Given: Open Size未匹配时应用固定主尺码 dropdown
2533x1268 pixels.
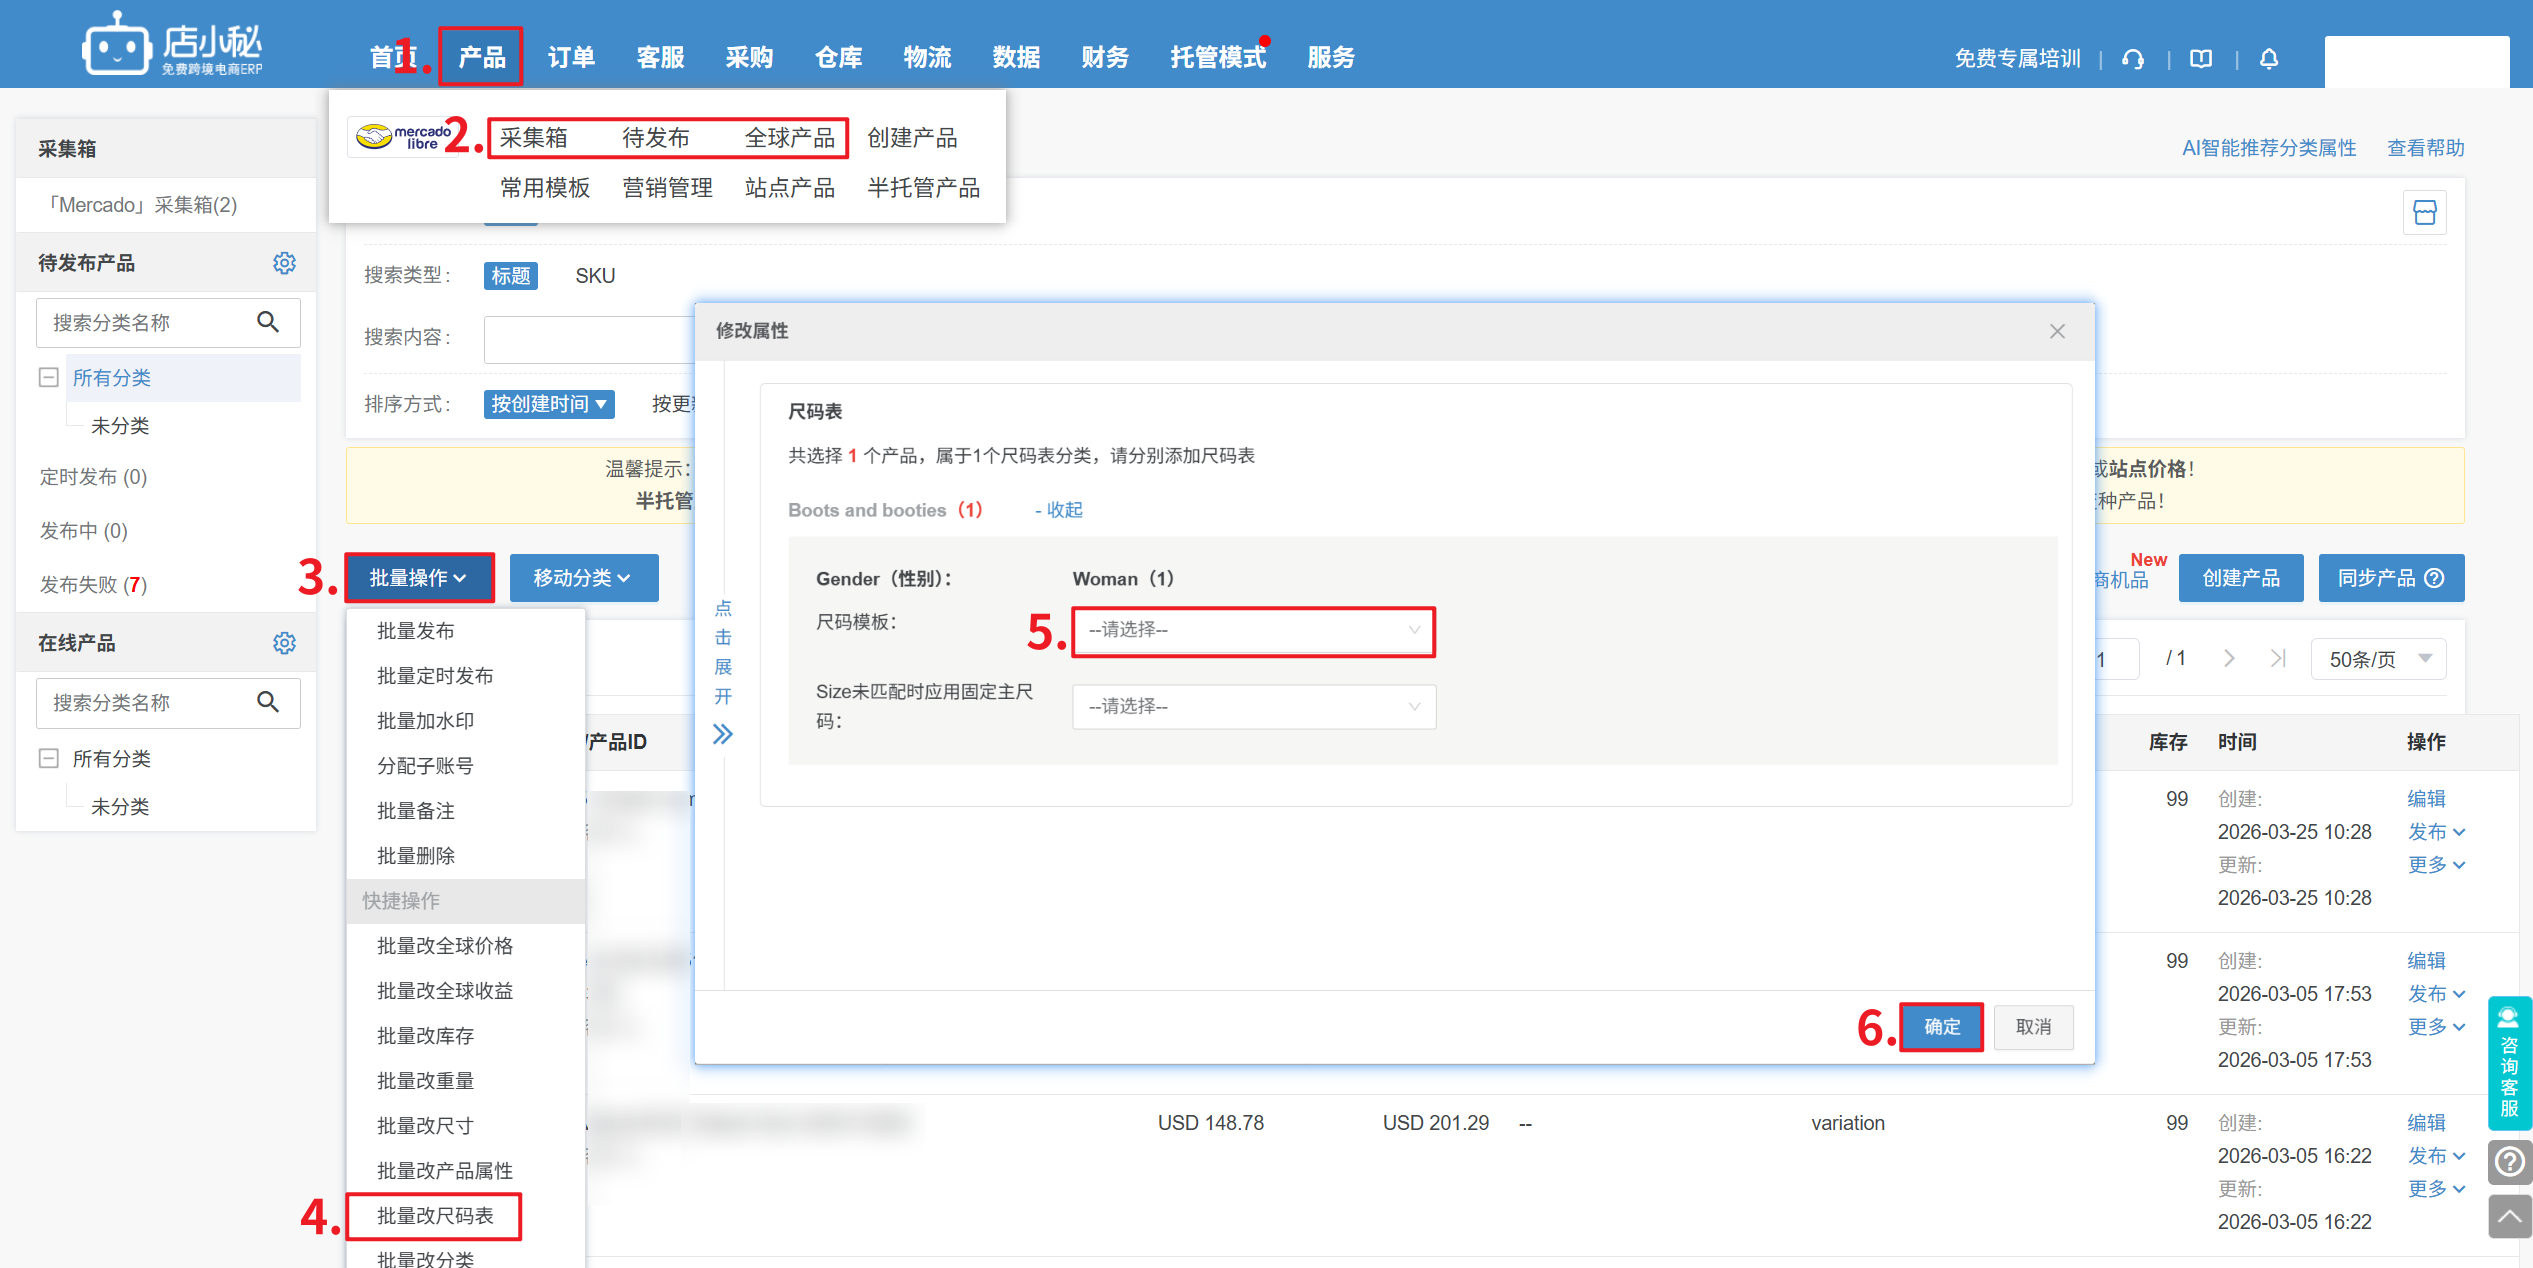Looking at the screenshot, I should click(x=1253, y=707).
